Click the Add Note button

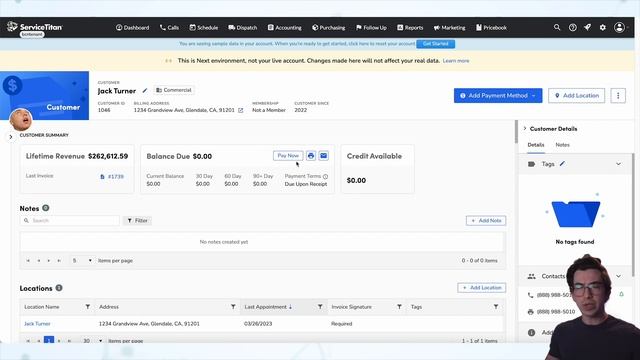click(486, 220)
